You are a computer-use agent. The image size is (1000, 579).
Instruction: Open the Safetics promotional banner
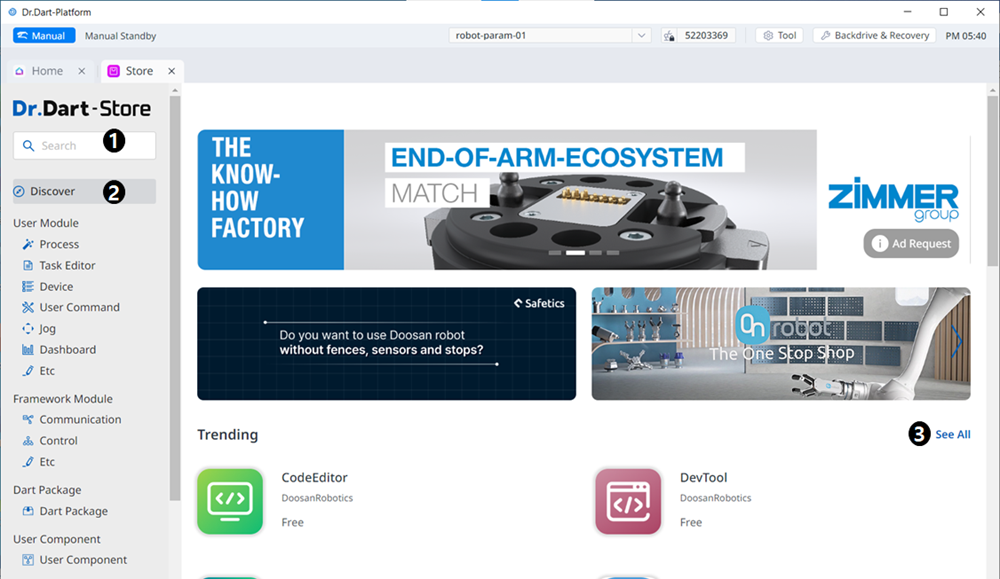(x=386, y=343)
